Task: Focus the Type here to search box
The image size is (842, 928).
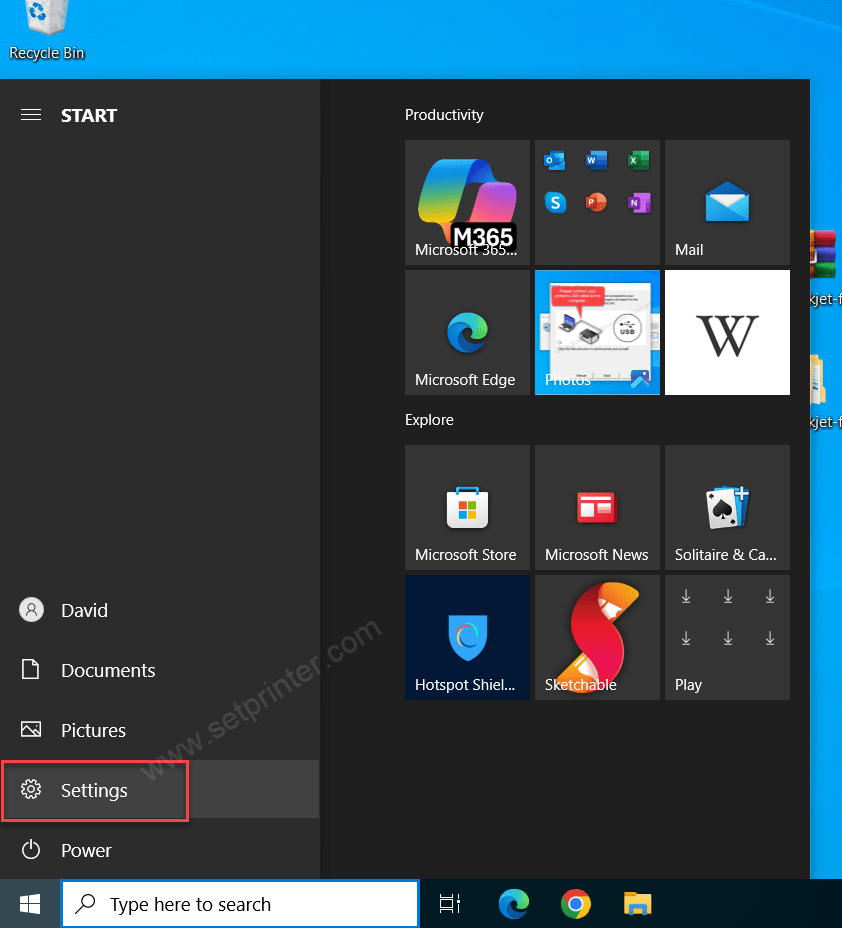Action: pos(240,904)
